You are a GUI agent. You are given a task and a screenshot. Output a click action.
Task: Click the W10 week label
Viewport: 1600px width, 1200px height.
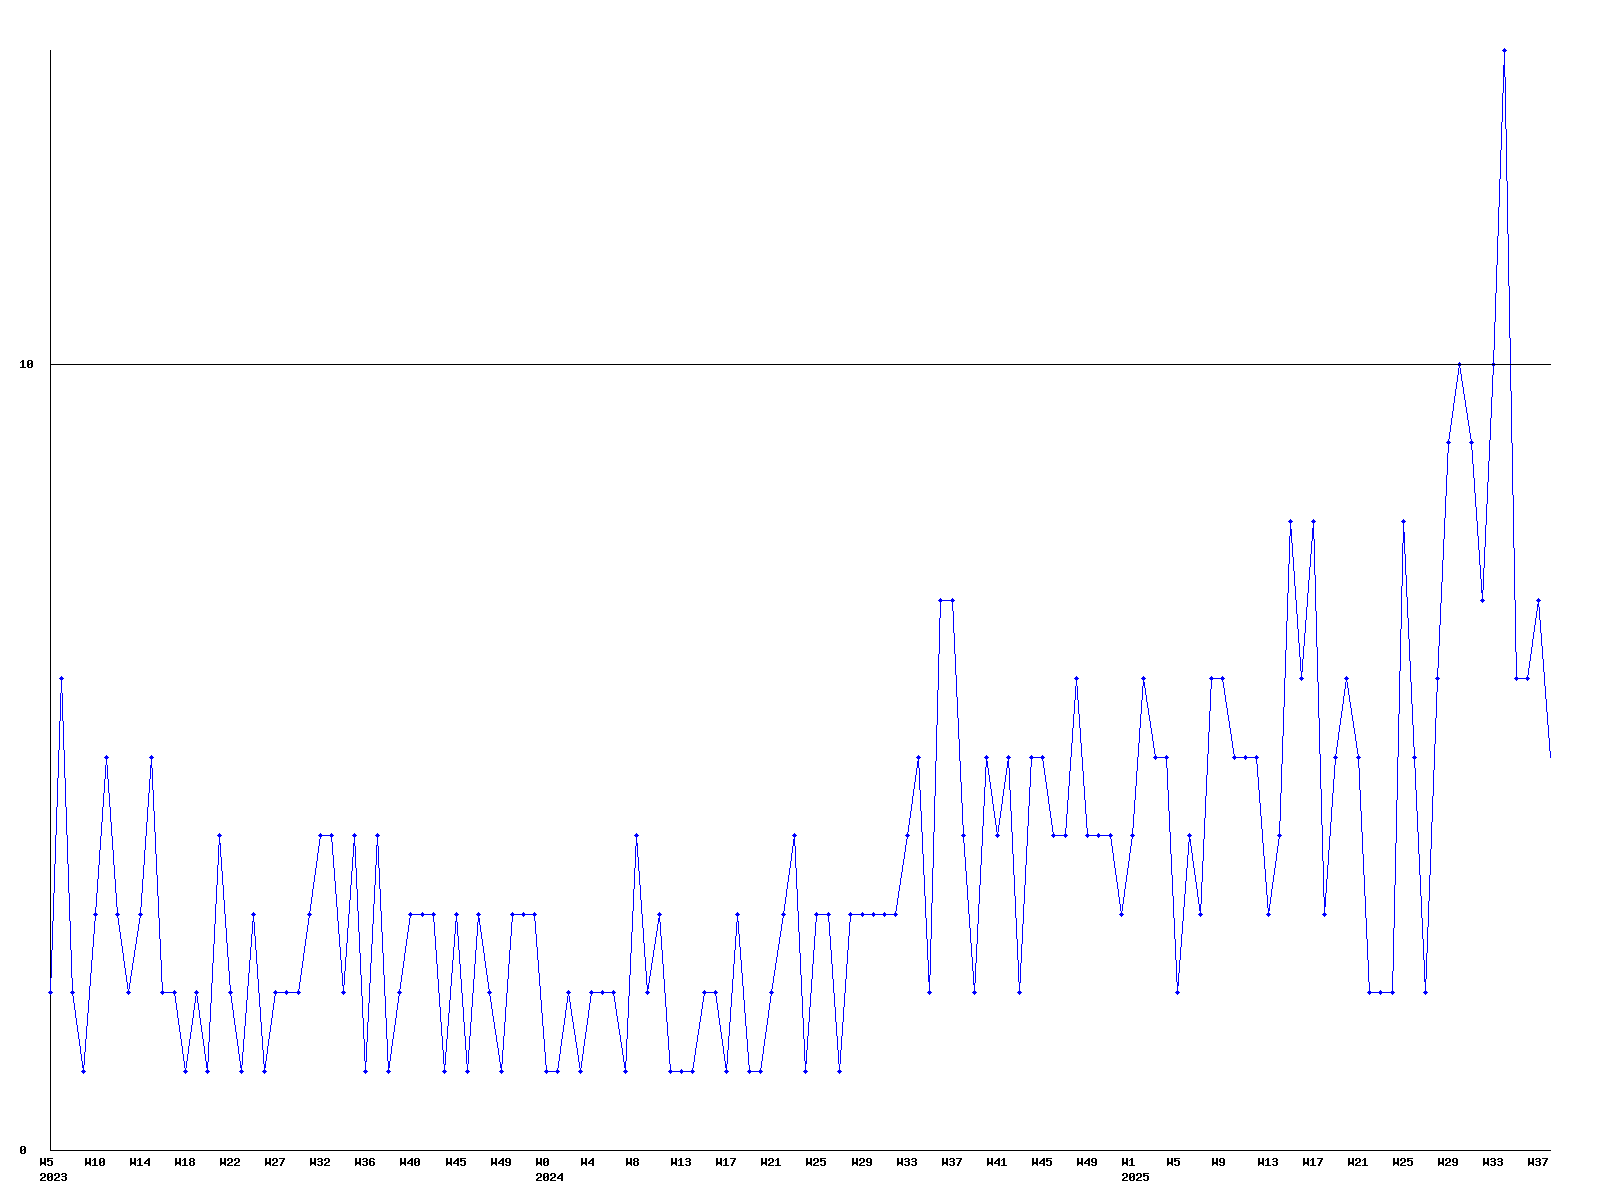coord(95,1162)
